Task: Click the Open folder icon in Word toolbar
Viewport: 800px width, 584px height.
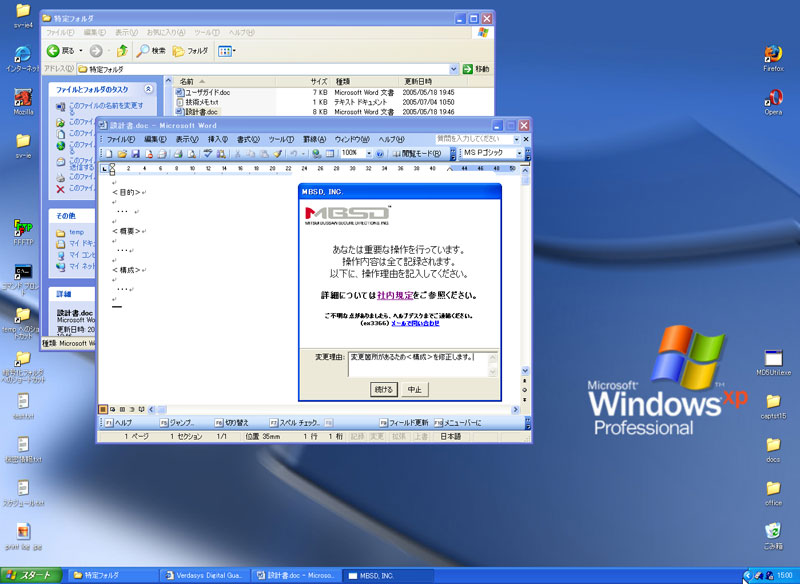Action: [x=122, y=154]
